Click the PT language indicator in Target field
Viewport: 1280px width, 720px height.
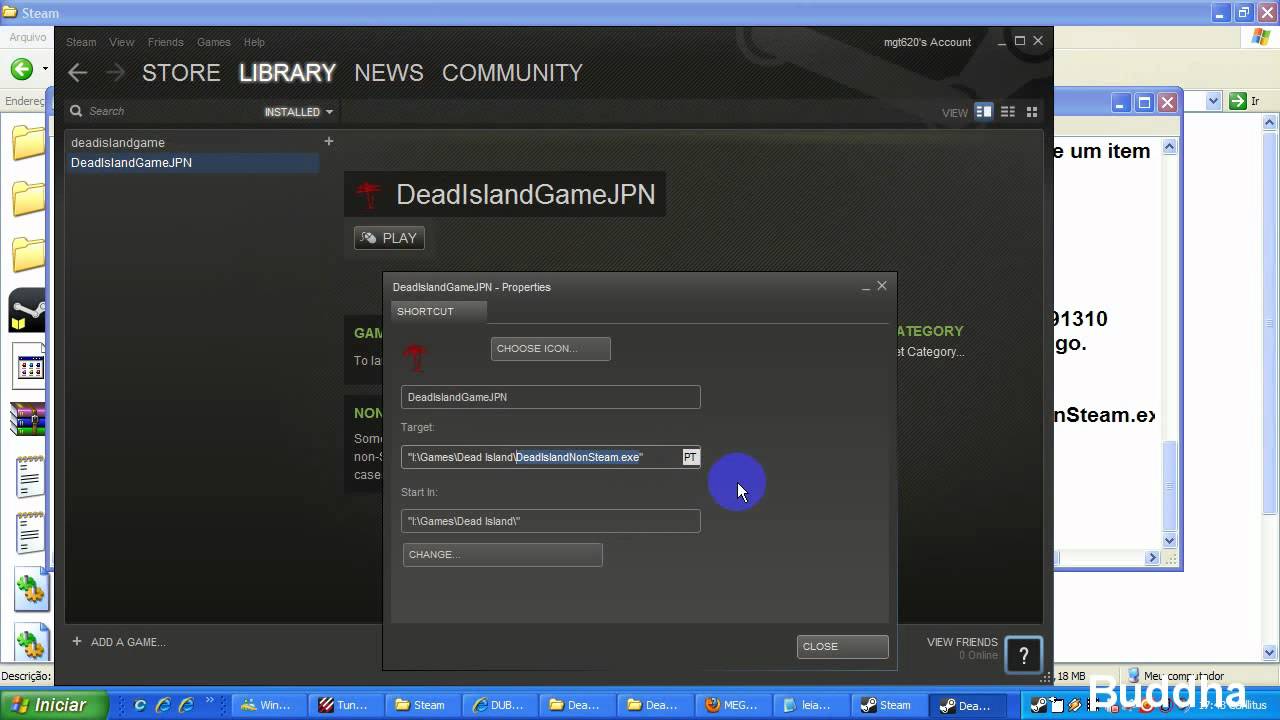690,457
